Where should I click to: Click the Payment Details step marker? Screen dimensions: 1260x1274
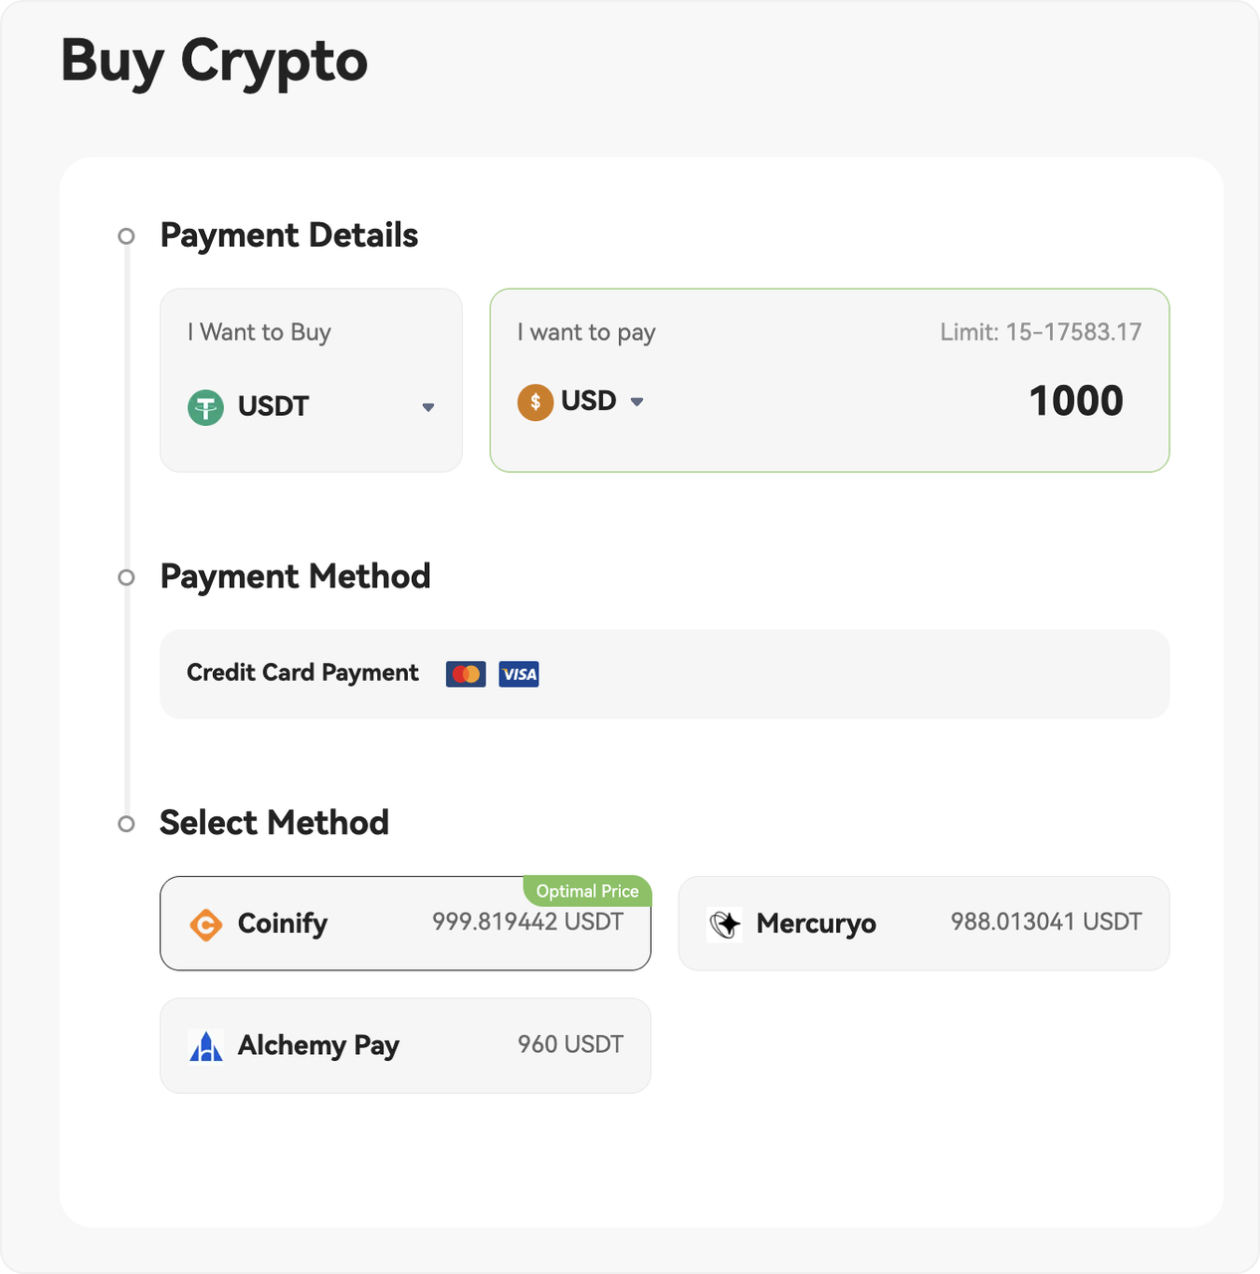[126, 236]
